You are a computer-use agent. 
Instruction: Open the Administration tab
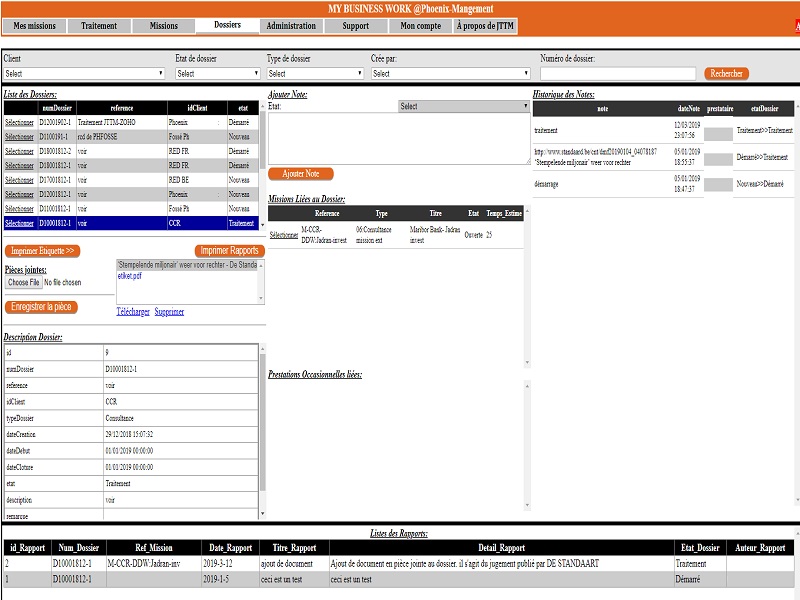pos(291,26)
